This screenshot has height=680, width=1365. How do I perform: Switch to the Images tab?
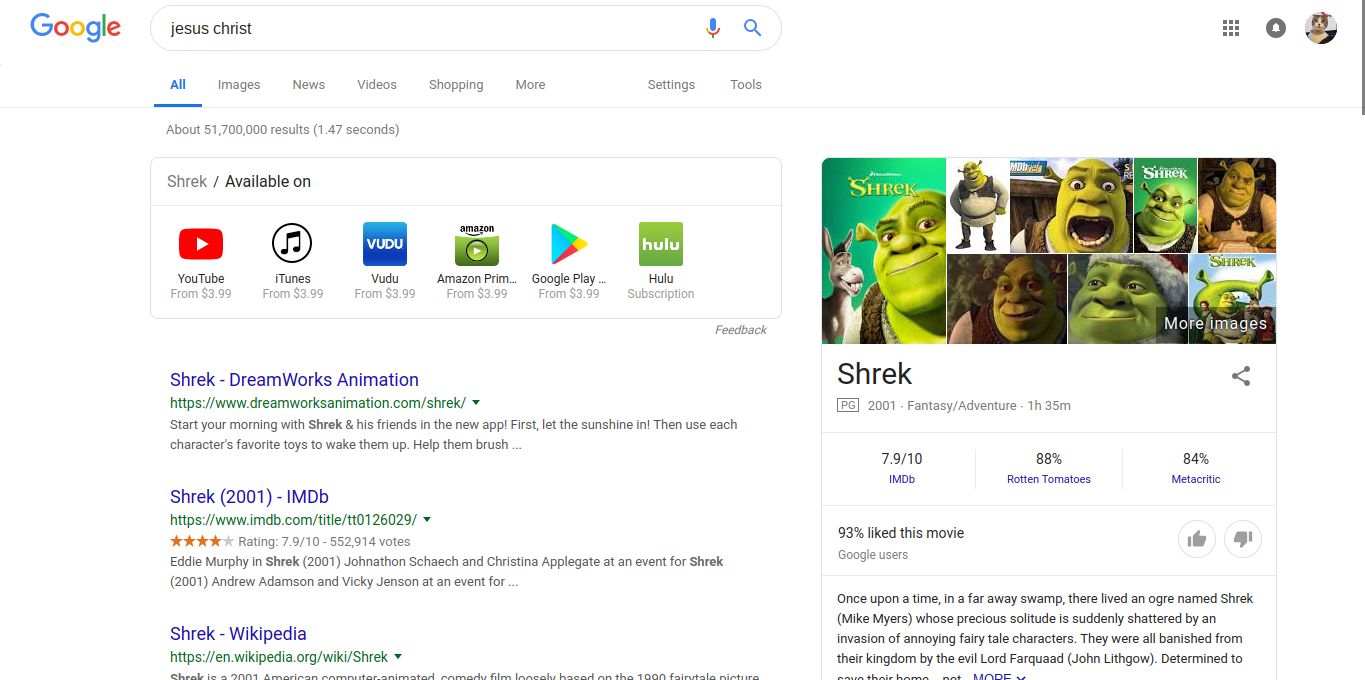click(239, 84)
